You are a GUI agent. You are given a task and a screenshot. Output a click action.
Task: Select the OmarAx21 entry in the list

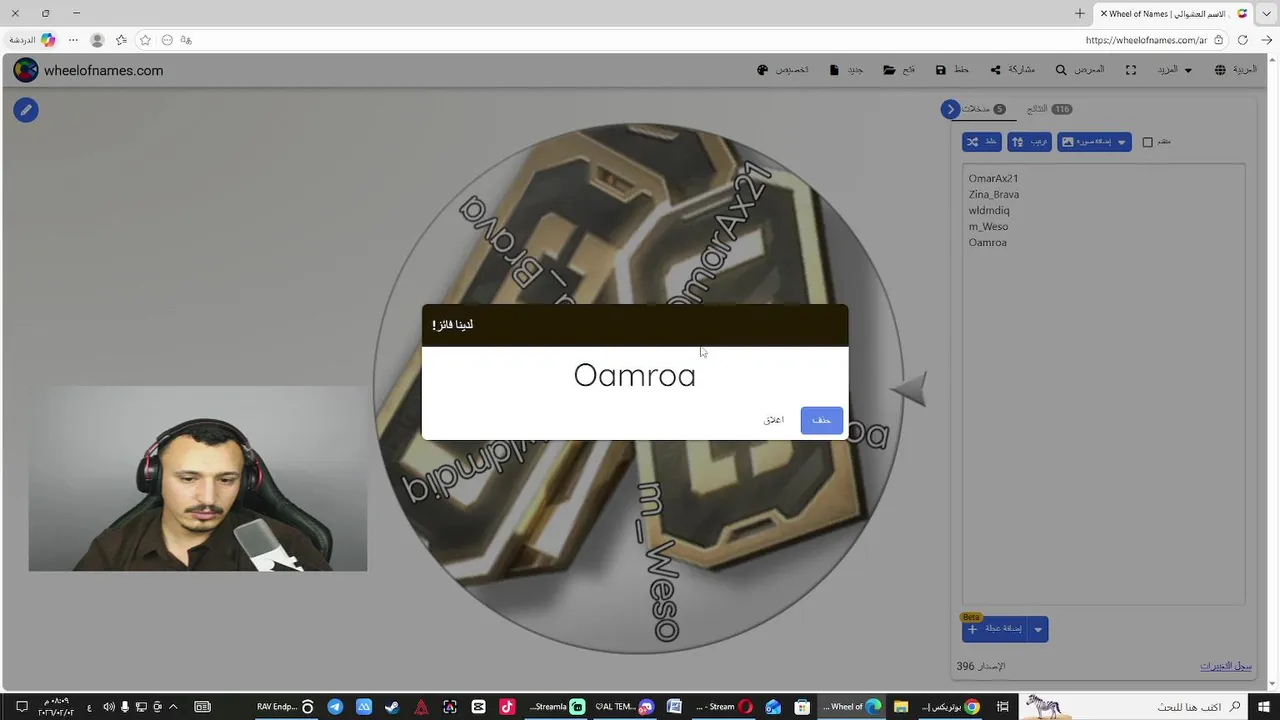[x=993, y=178]
